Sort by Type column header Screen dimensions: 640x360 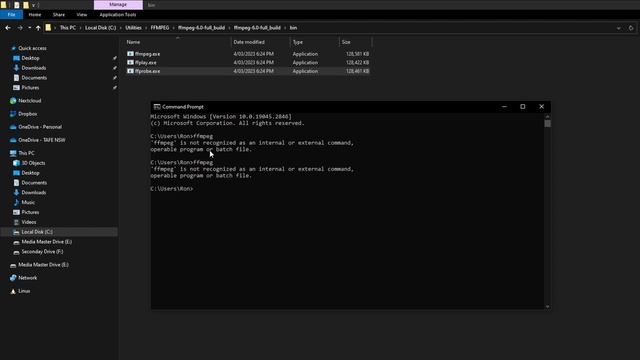click(298, 42)
